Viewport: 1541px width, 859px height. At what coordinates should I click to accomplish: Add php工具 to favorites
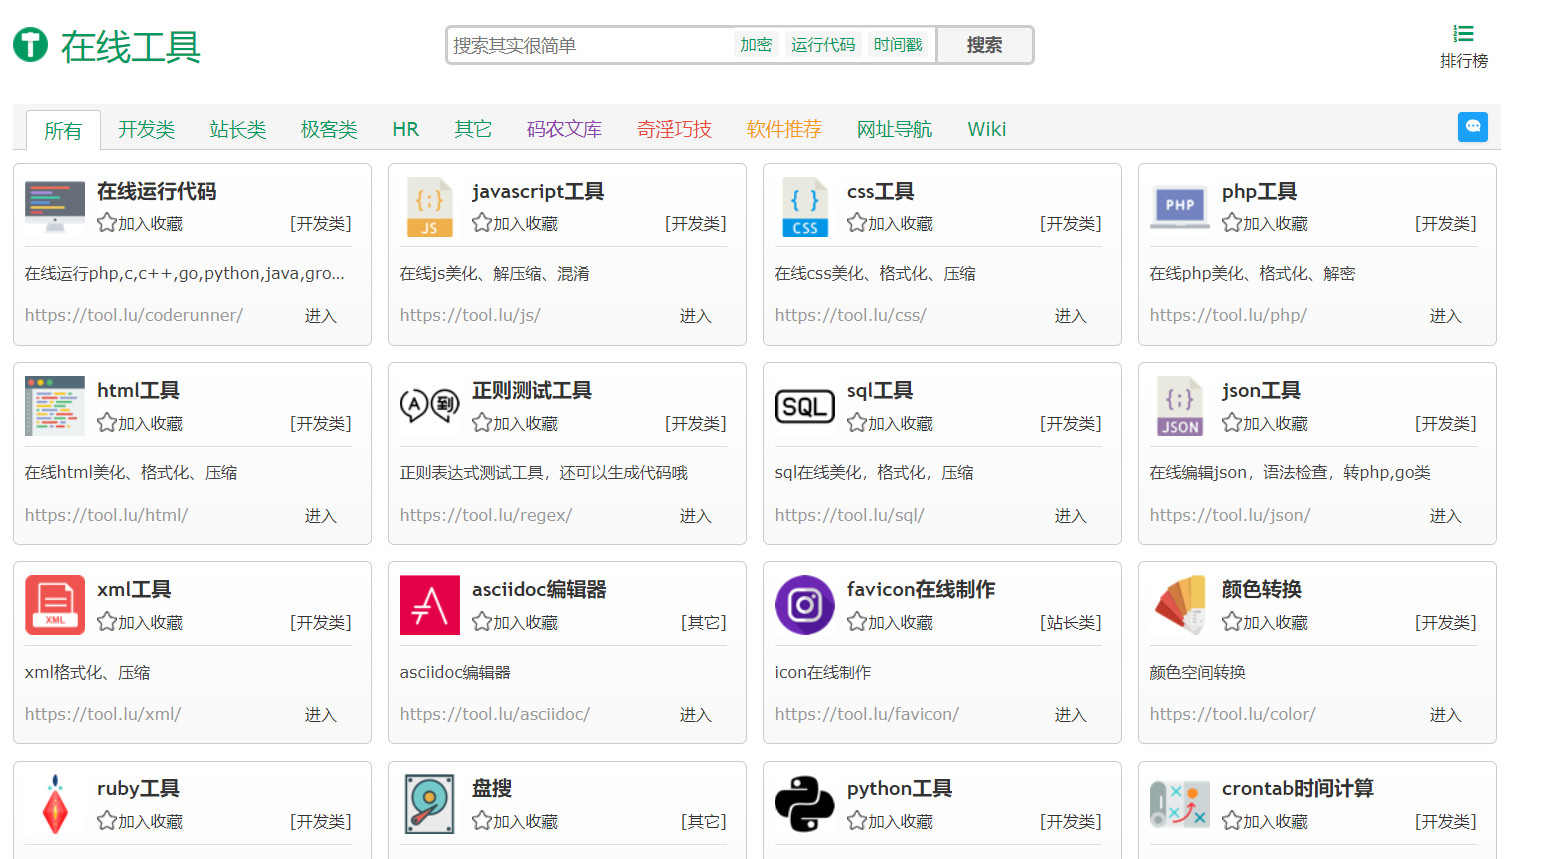[1265, 223]
